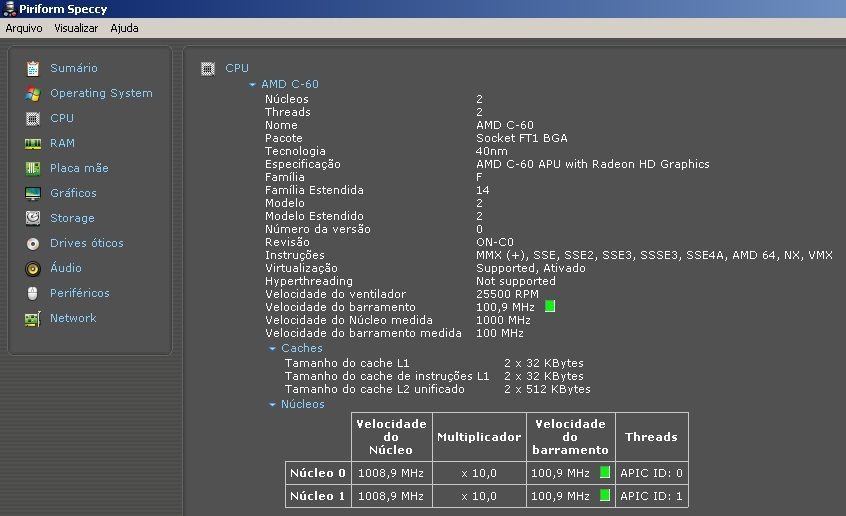
Task: Select the '2 x 512 KBytes' L2 cache value
Action: [x=547, y=389]
